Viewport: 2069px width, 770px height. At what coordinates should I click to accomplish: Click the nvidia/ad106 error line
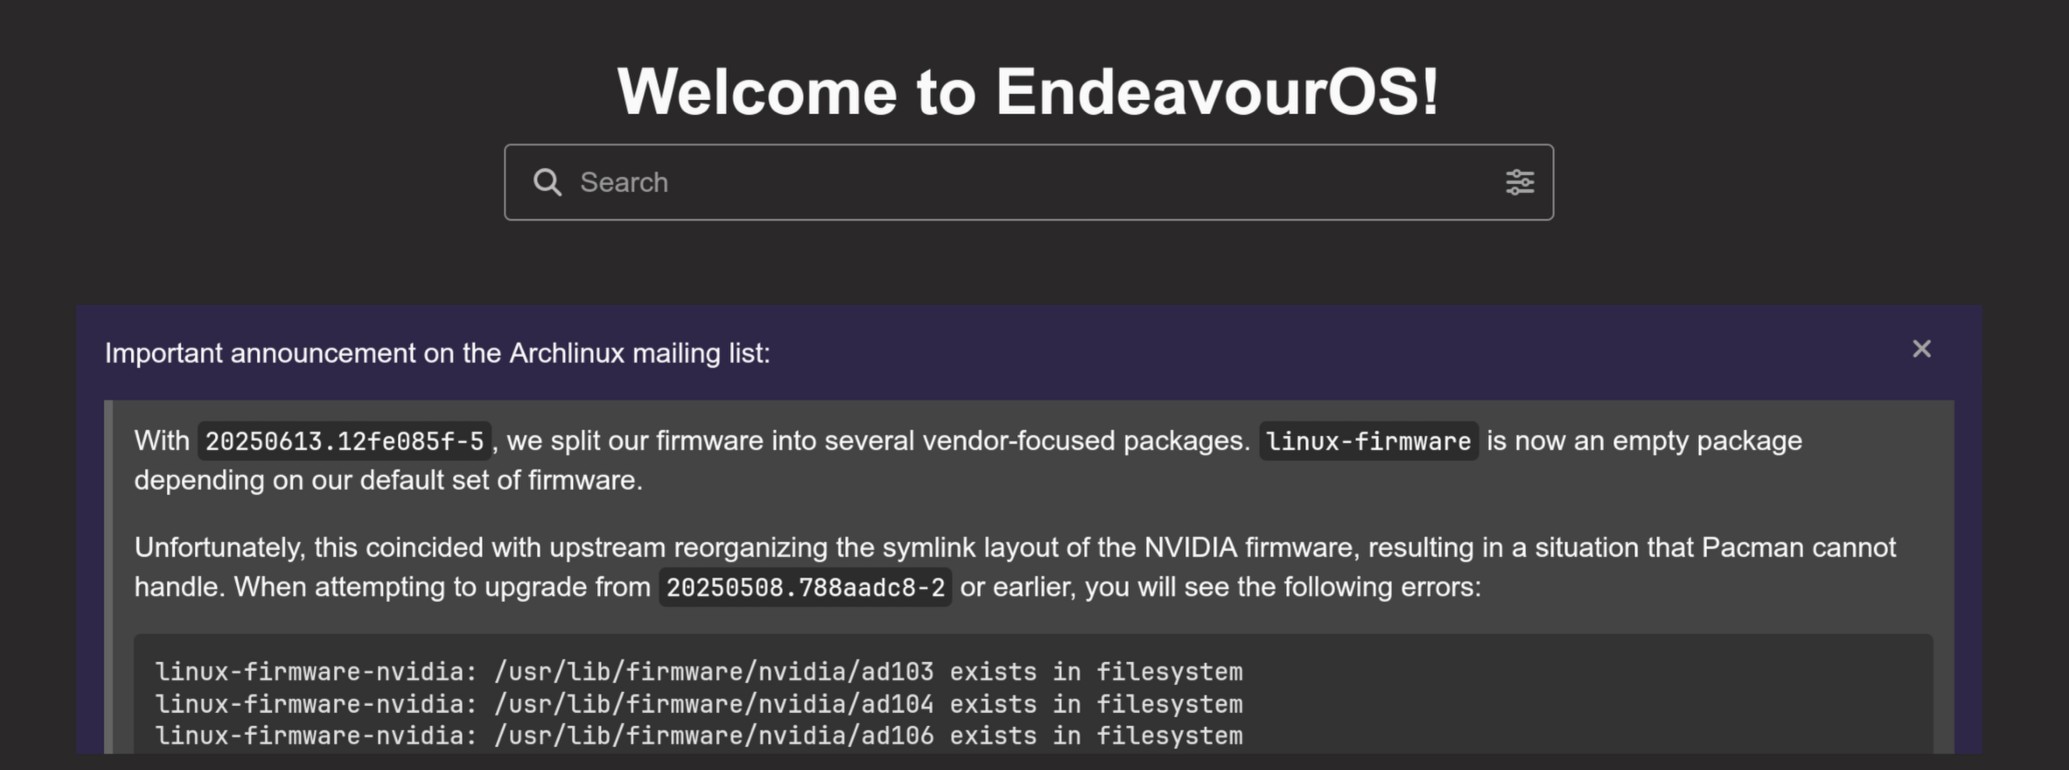coord(698,736)
